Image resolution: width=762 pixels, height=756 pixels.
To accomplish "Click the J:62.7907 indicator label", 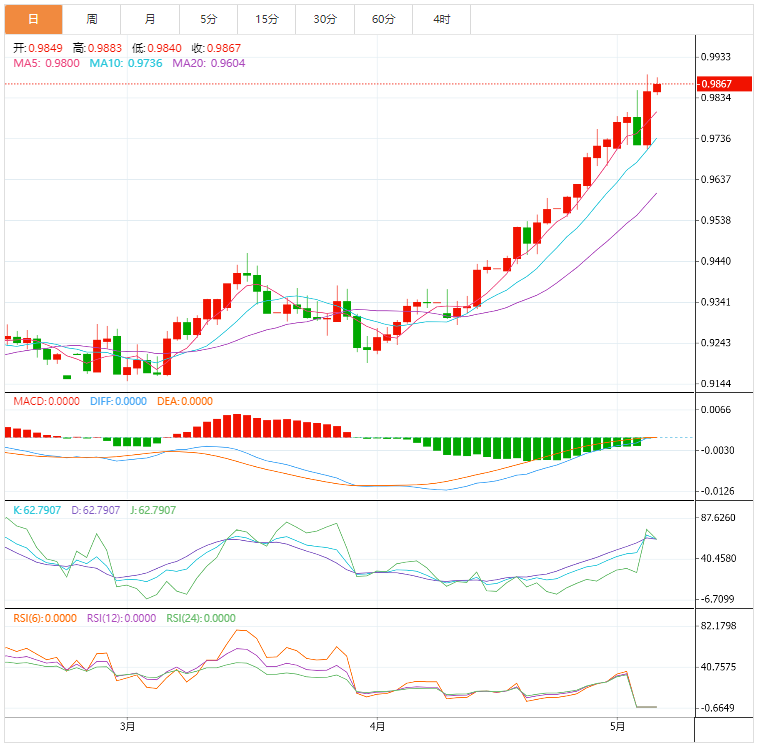I will click(x=153, y=510).
